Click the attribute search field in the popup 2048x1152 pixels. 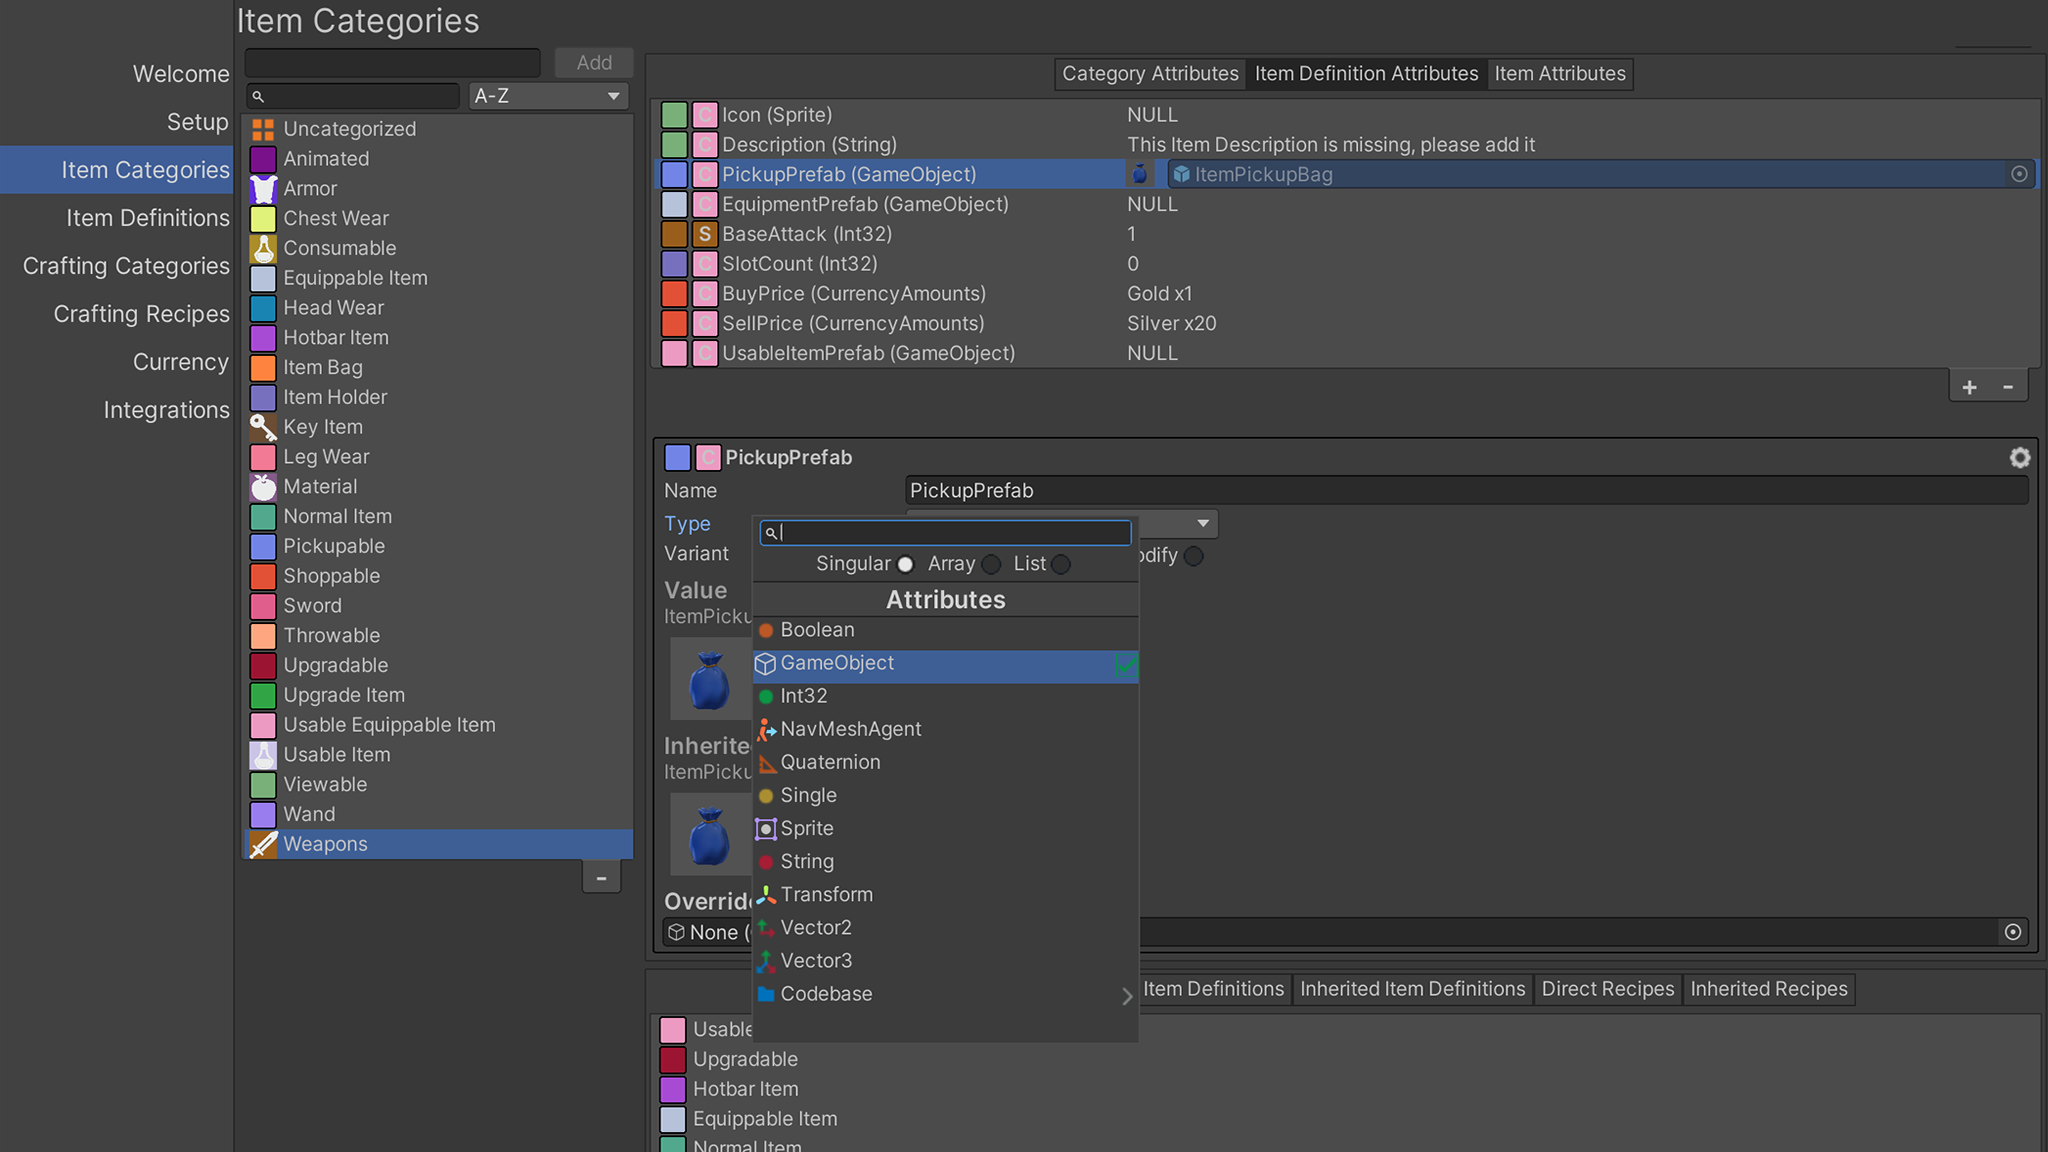pos(944,532)
